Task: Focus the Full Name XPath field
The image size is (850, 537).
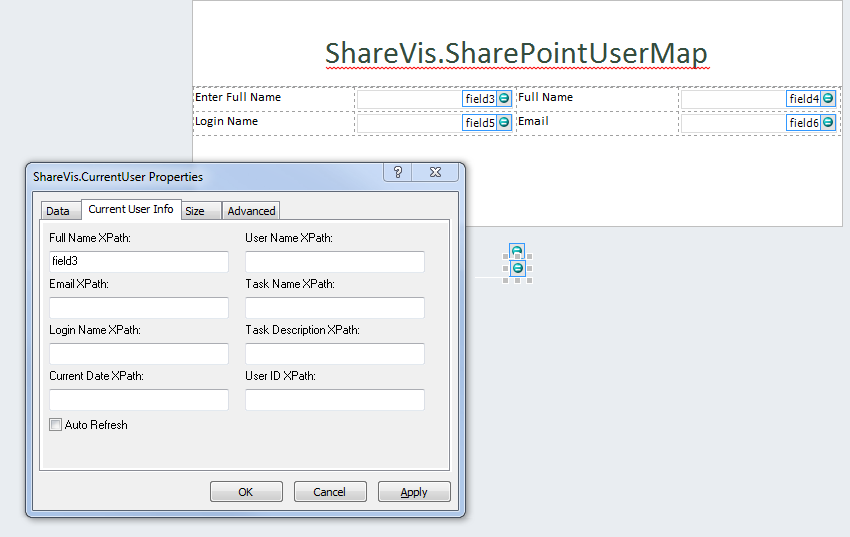Action: coord(139,261)
